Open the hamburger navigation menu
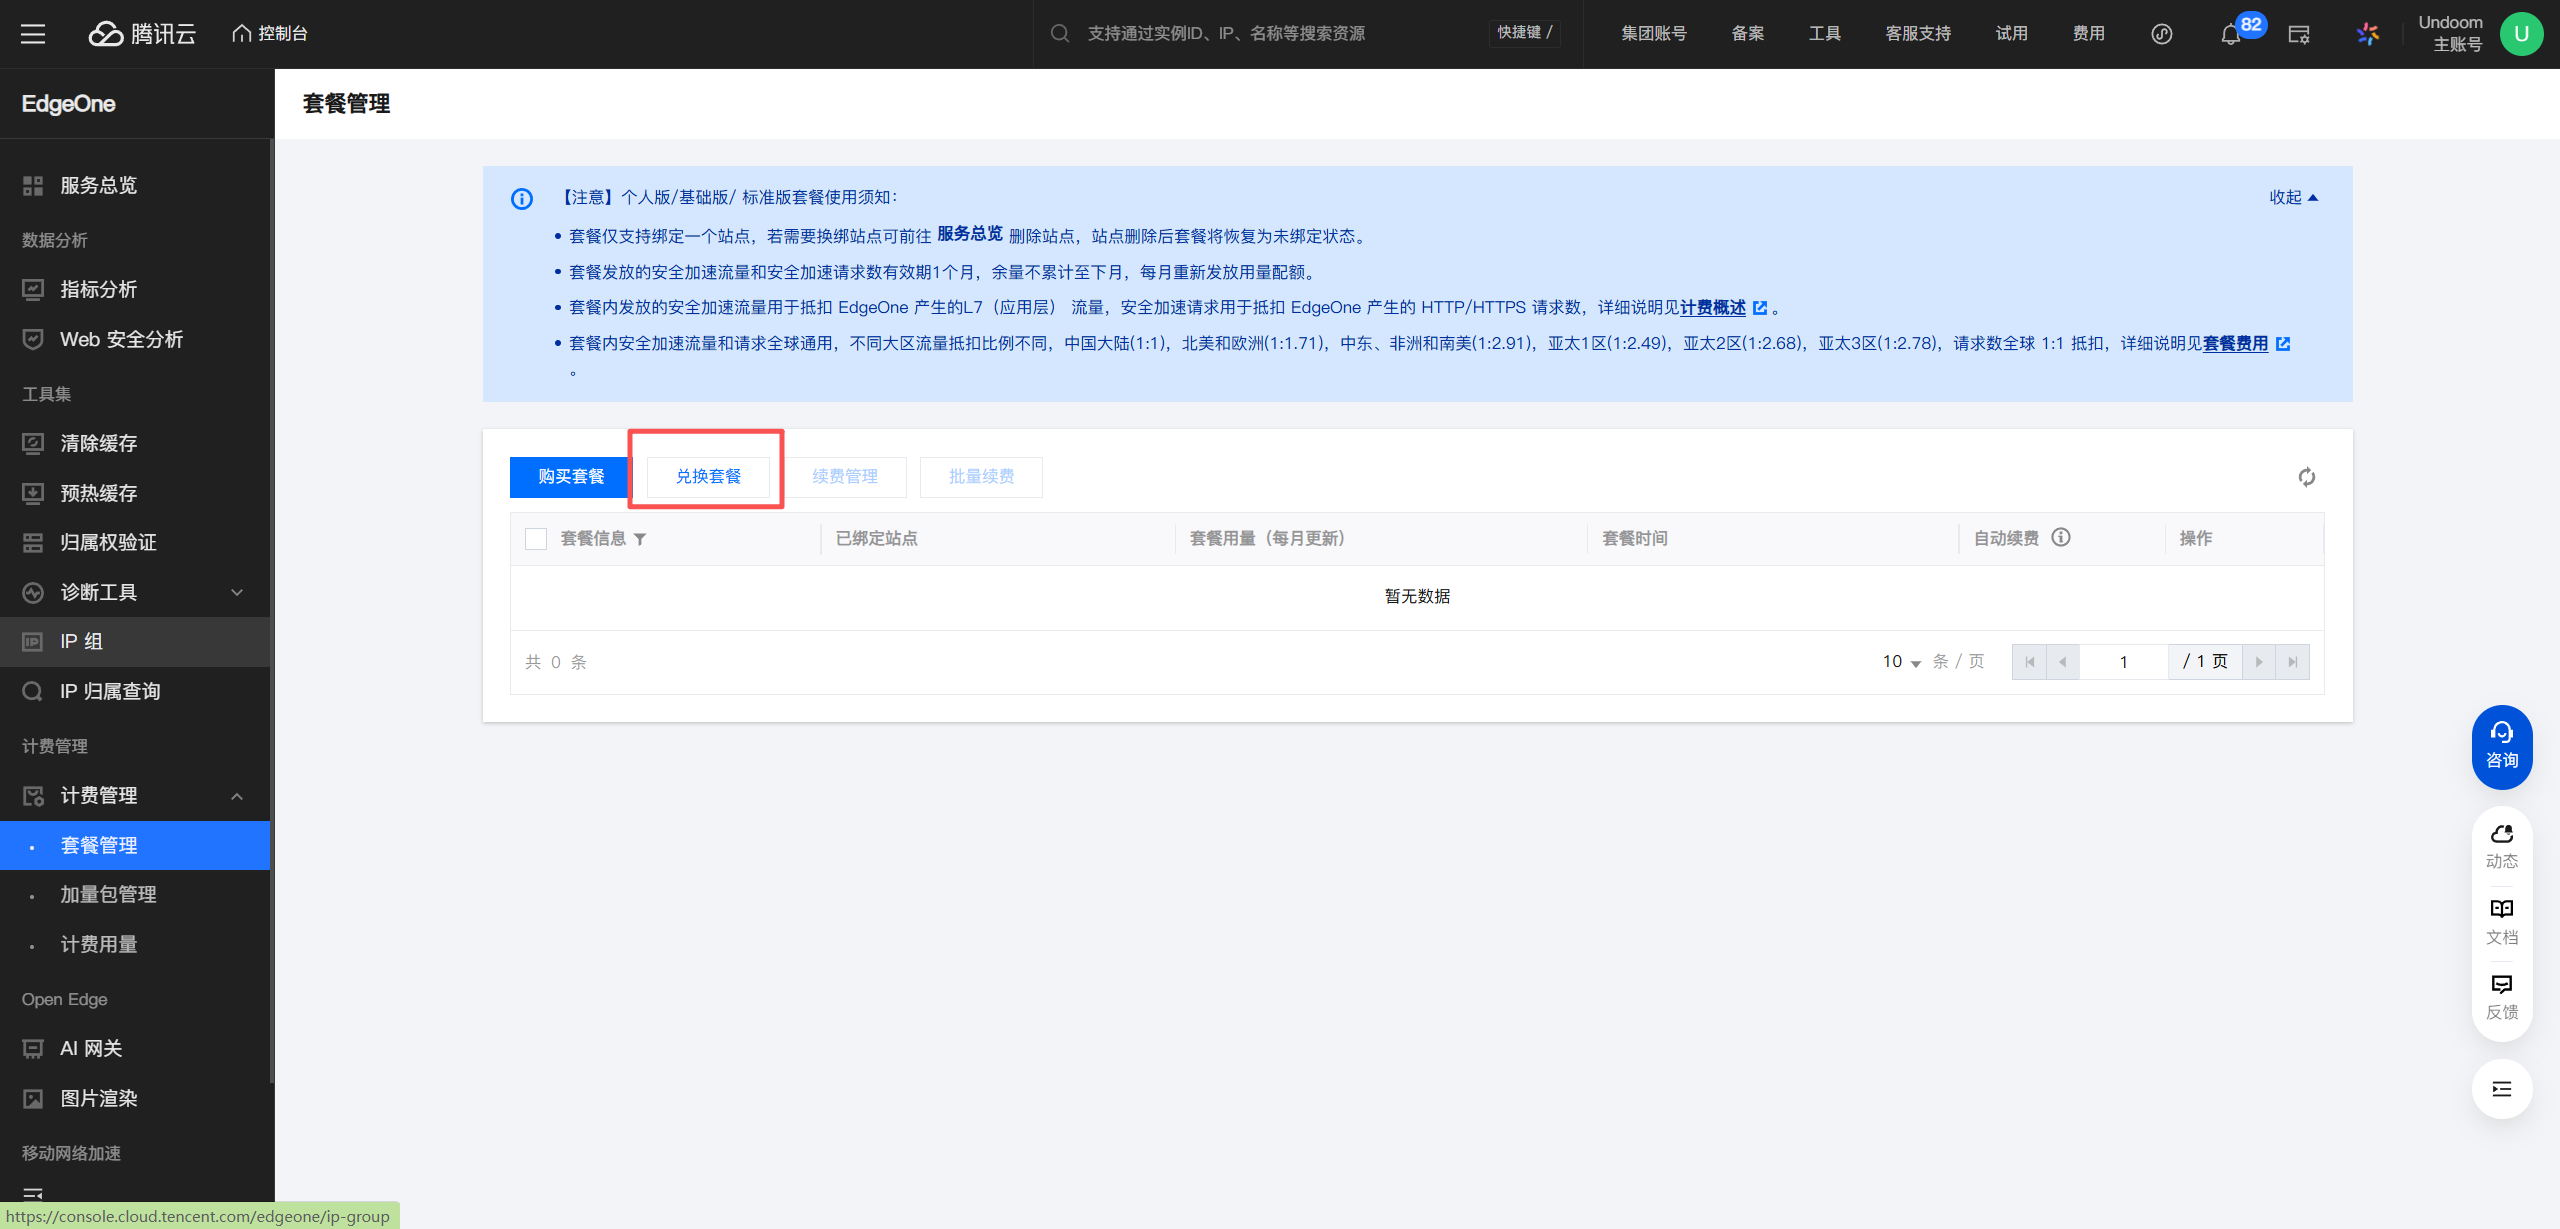The height and width of the screenshot is (1229, 2560). pyautogui.click(x=33, y=34)
